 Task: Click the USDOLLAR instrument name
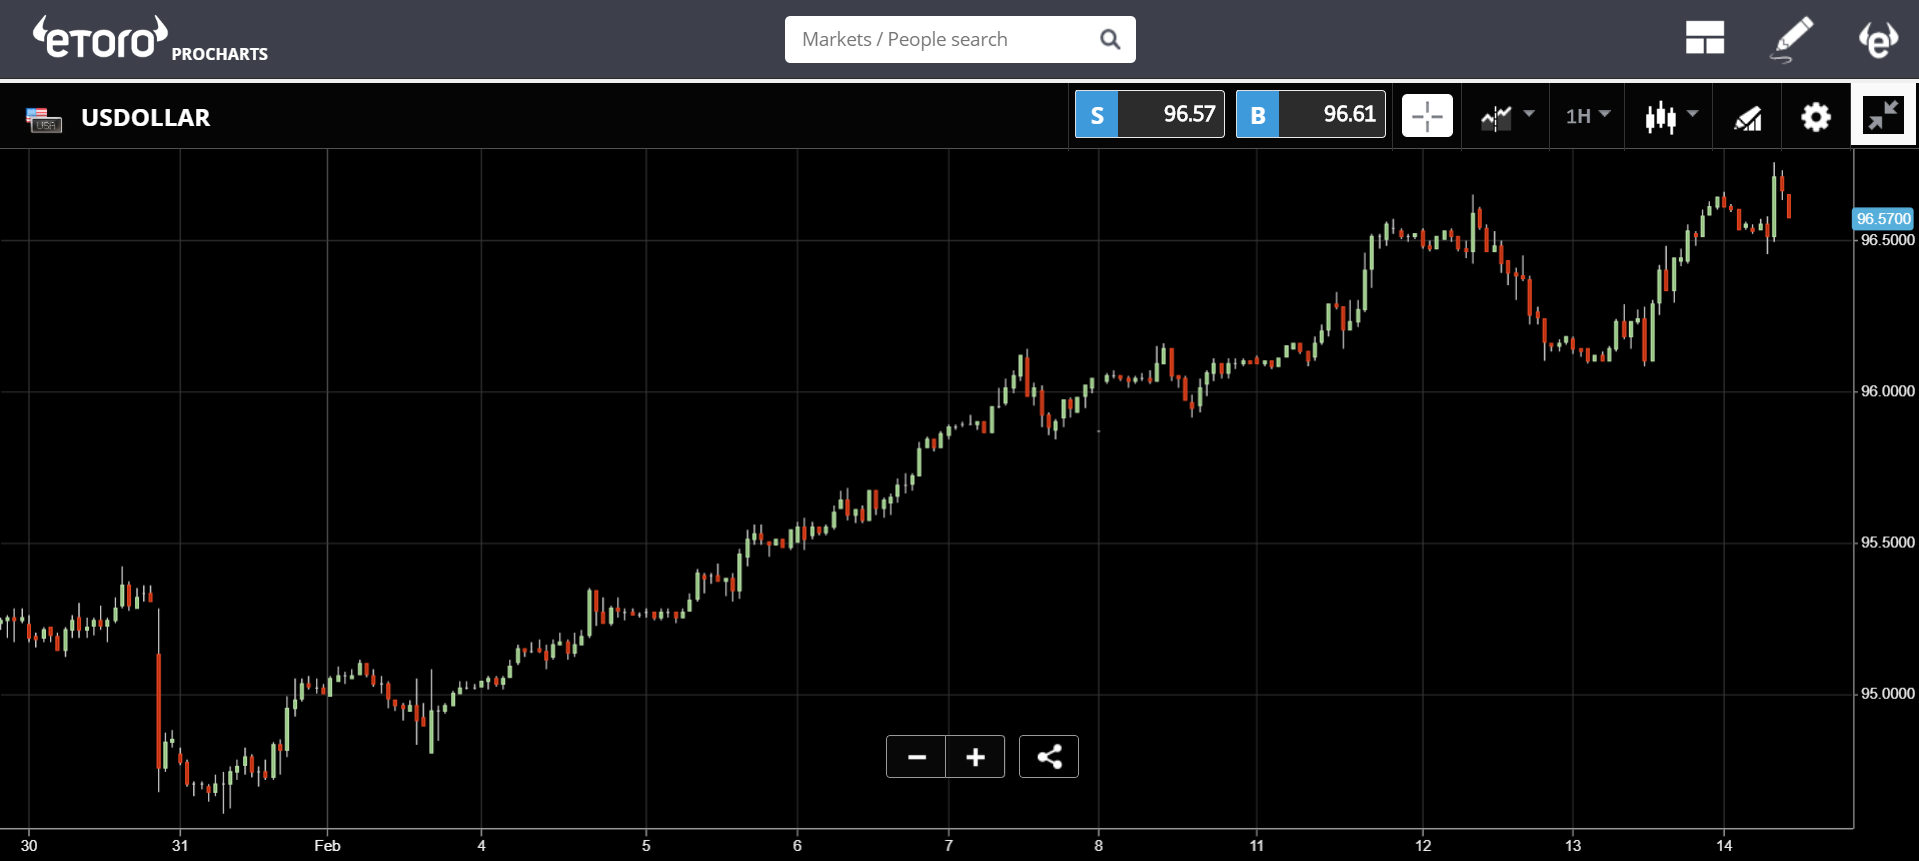click(146, 118)
